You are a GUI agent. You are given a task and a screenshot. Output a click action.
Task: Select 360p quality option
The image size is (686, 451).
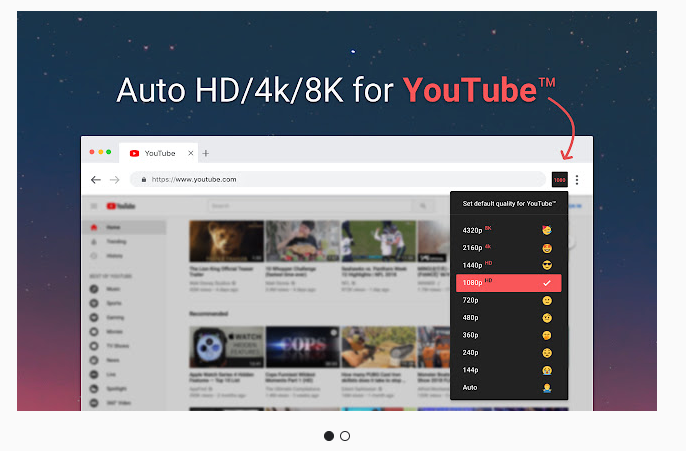[x=508, y=336]
